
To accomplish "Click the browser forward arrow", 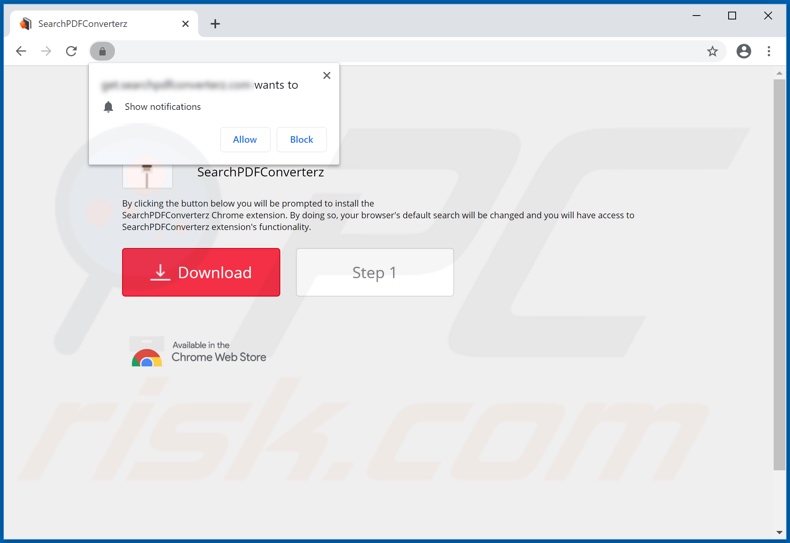I will [46, 51].
